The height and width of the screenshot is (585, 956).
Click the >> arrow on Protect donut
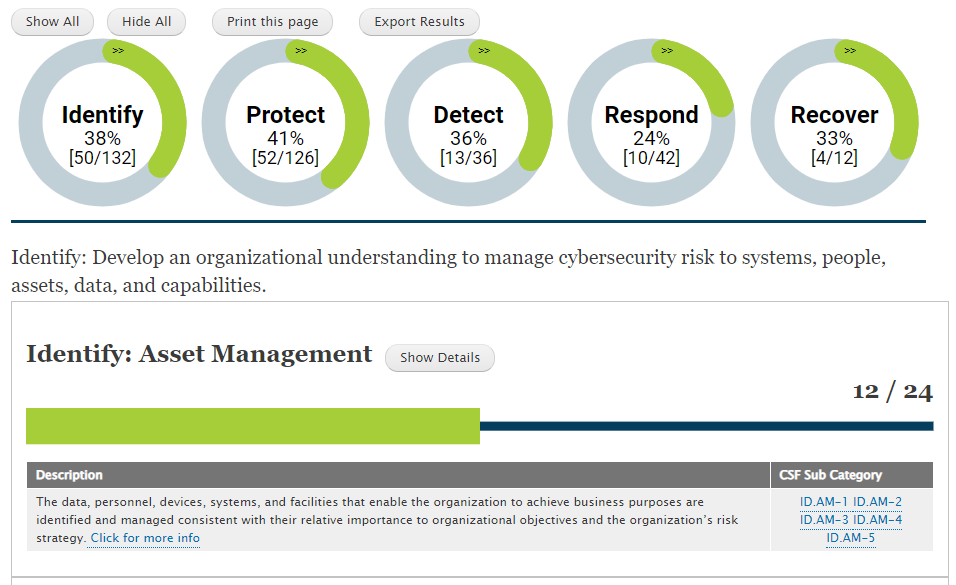coord(301,50)
